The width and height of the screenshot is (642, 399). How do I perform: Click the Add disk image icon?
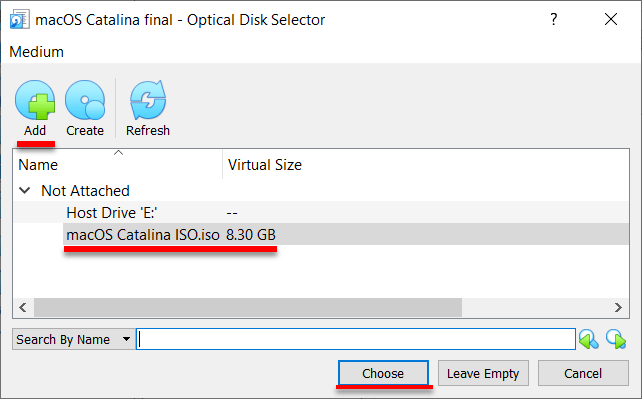pyautogui.click(x=35, y=100)
